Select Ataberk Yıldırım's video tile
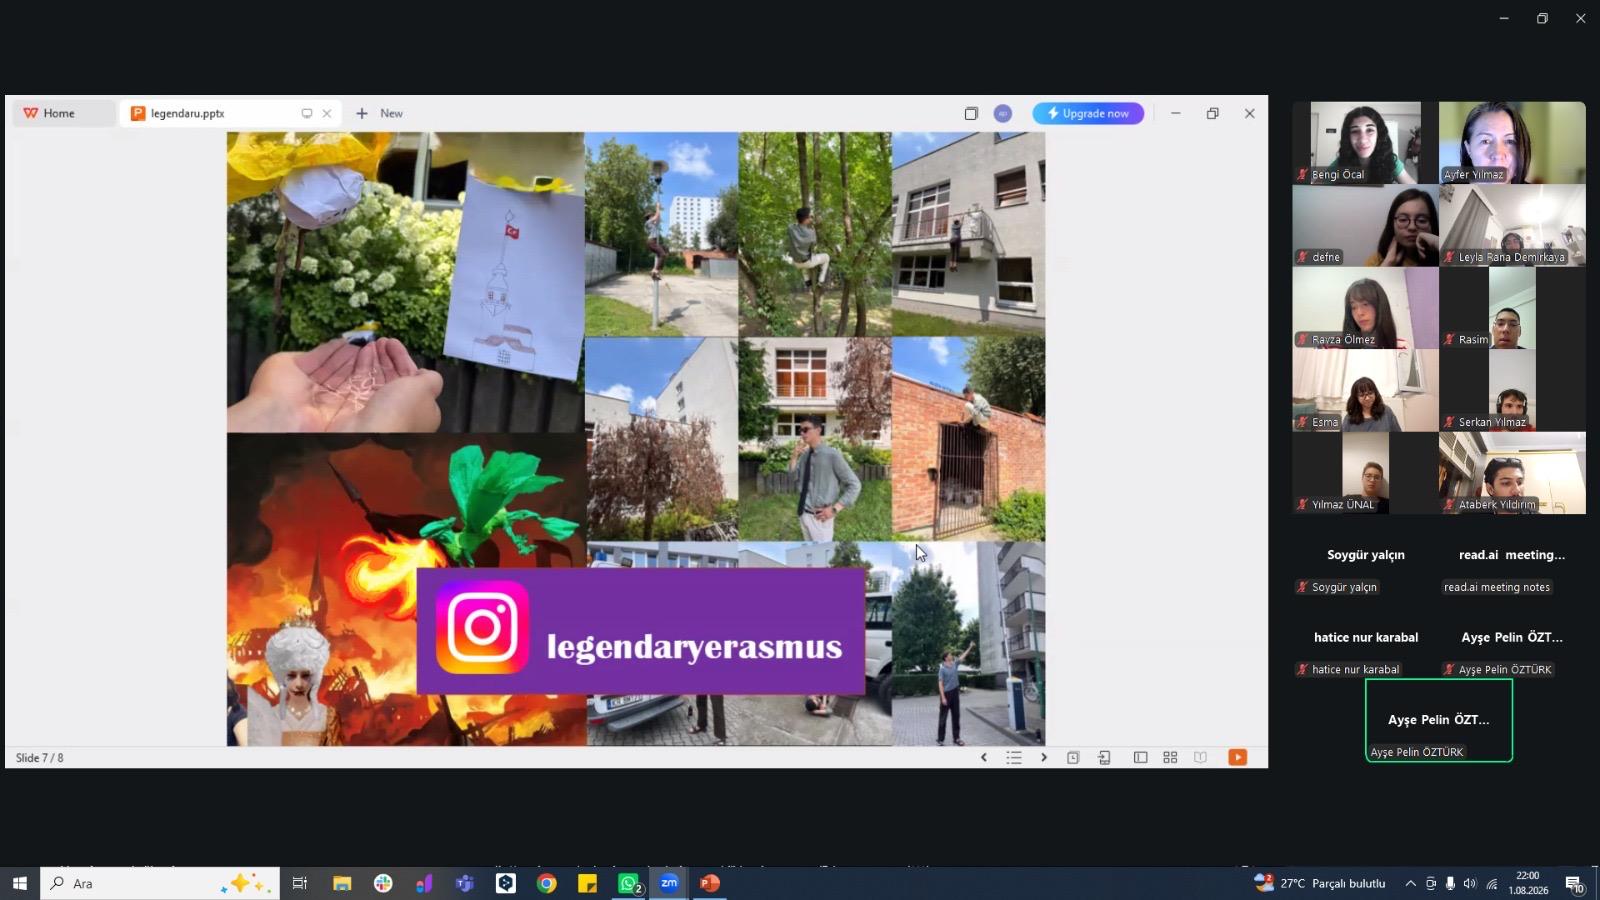Image resolution: width=1600 pixels, height=900 pixels. [1512, 473]
